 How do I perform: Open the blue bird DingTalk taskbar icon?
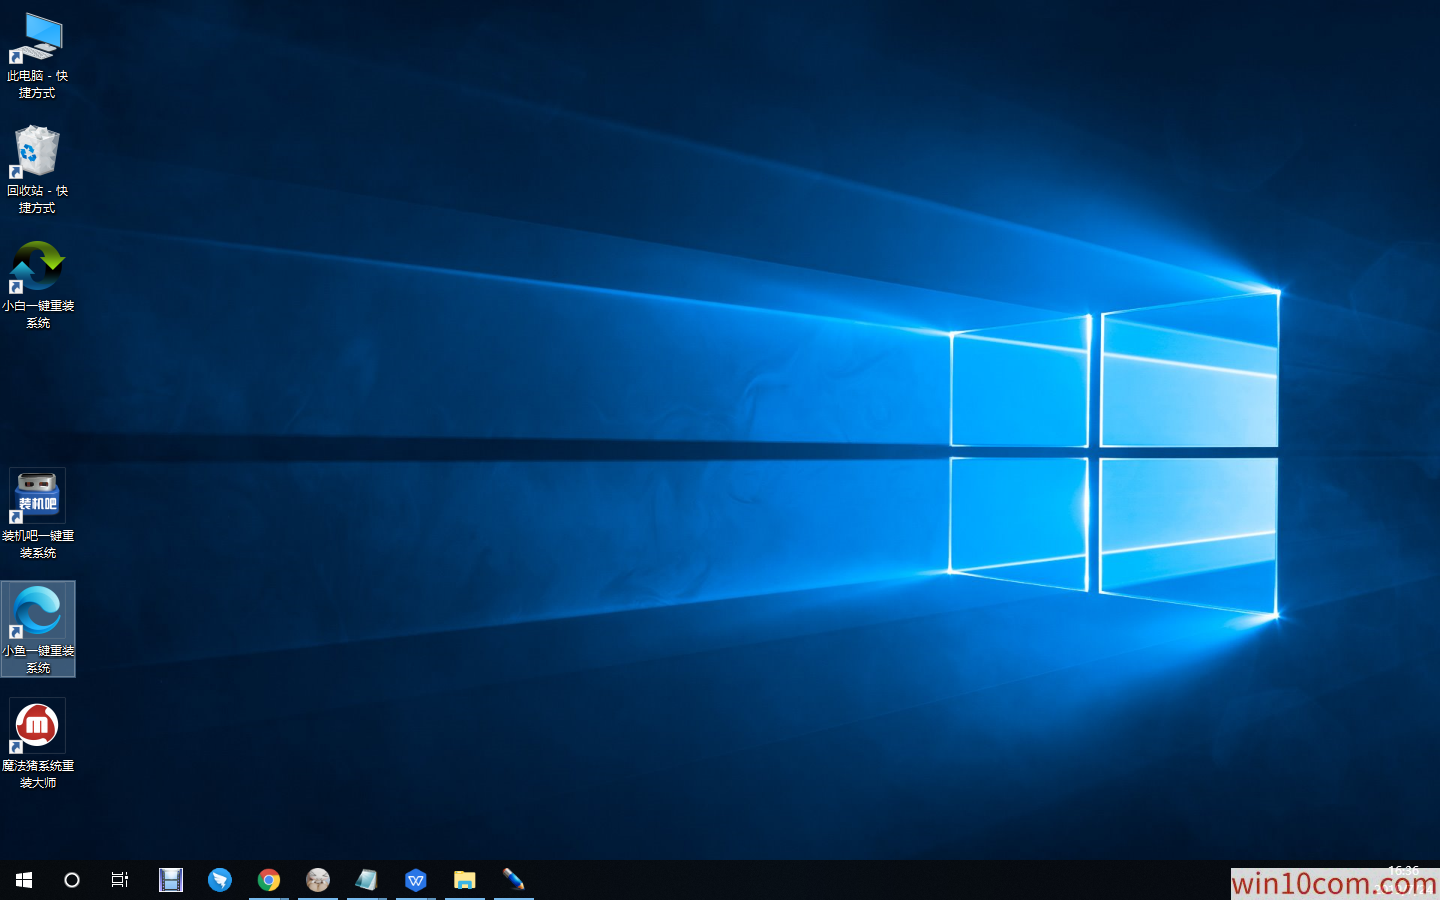[x=220, y=880]
